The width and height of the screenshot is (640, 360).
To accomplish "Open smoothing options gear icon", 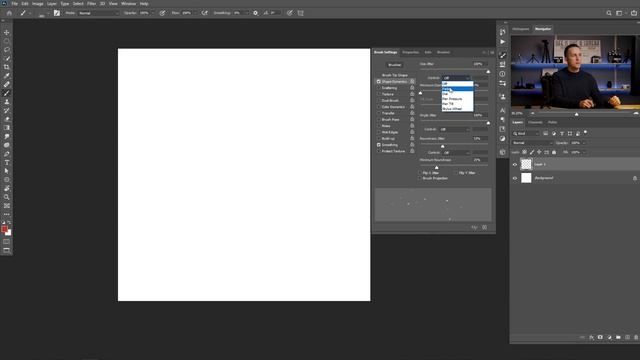I will (256, 13).
